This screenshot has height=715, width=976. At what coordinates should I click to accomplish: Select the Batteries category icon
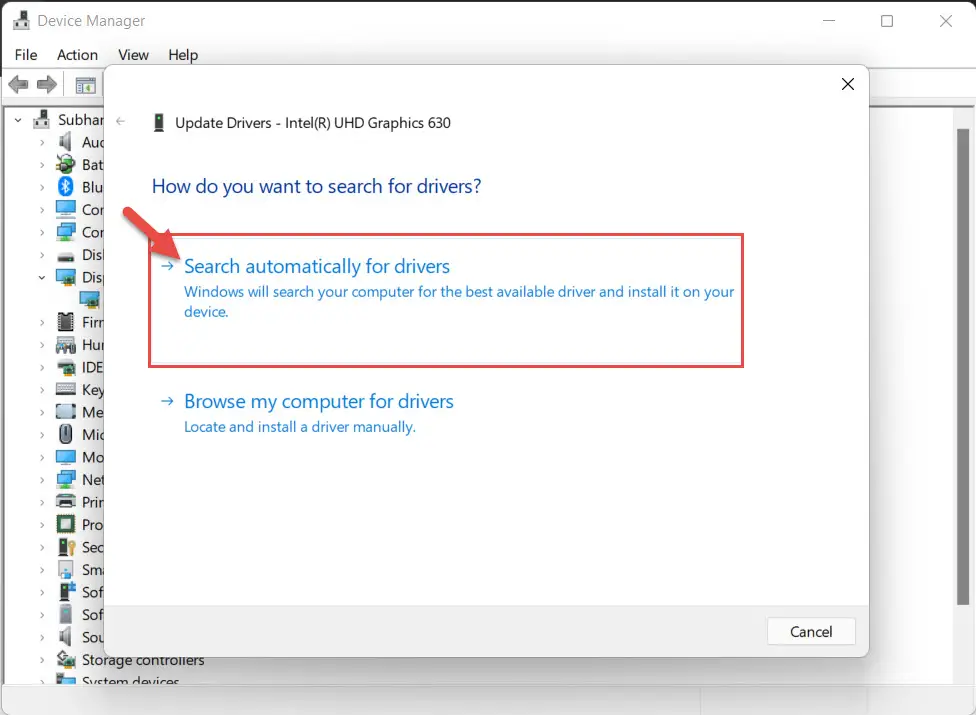tap(65, 164)
